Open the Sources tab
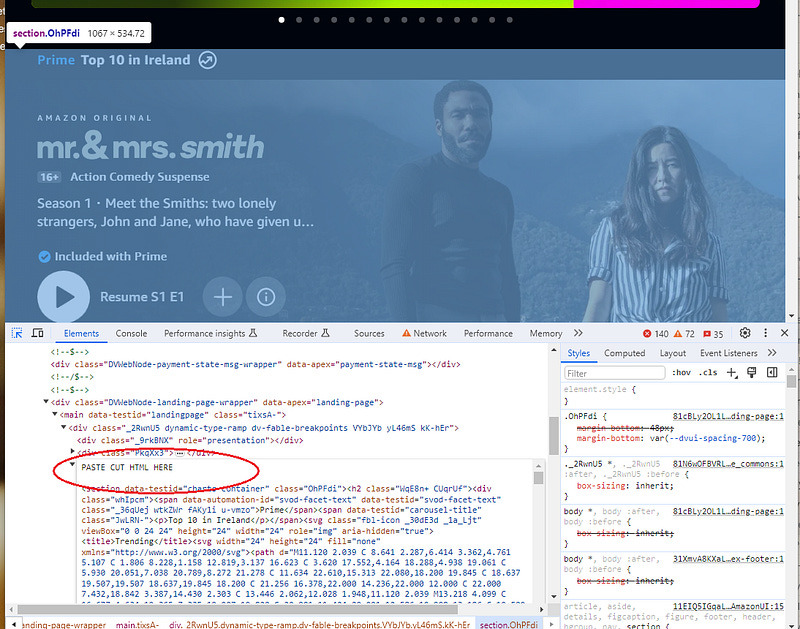The width and height of the screenshot is (800, 629). pyautogui.click(x=369, y=334)
